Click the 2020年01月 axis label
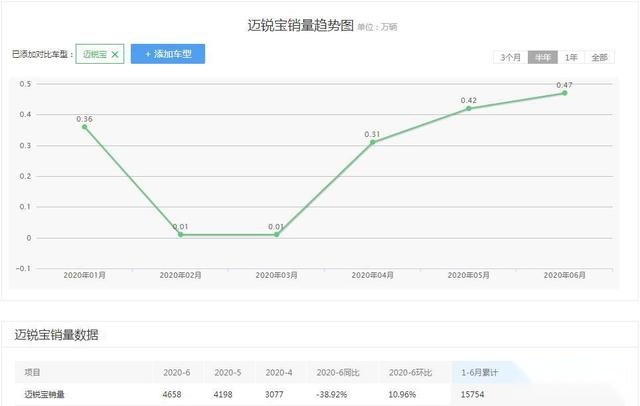Screen dimensions: 640x406 pos(84,275)
